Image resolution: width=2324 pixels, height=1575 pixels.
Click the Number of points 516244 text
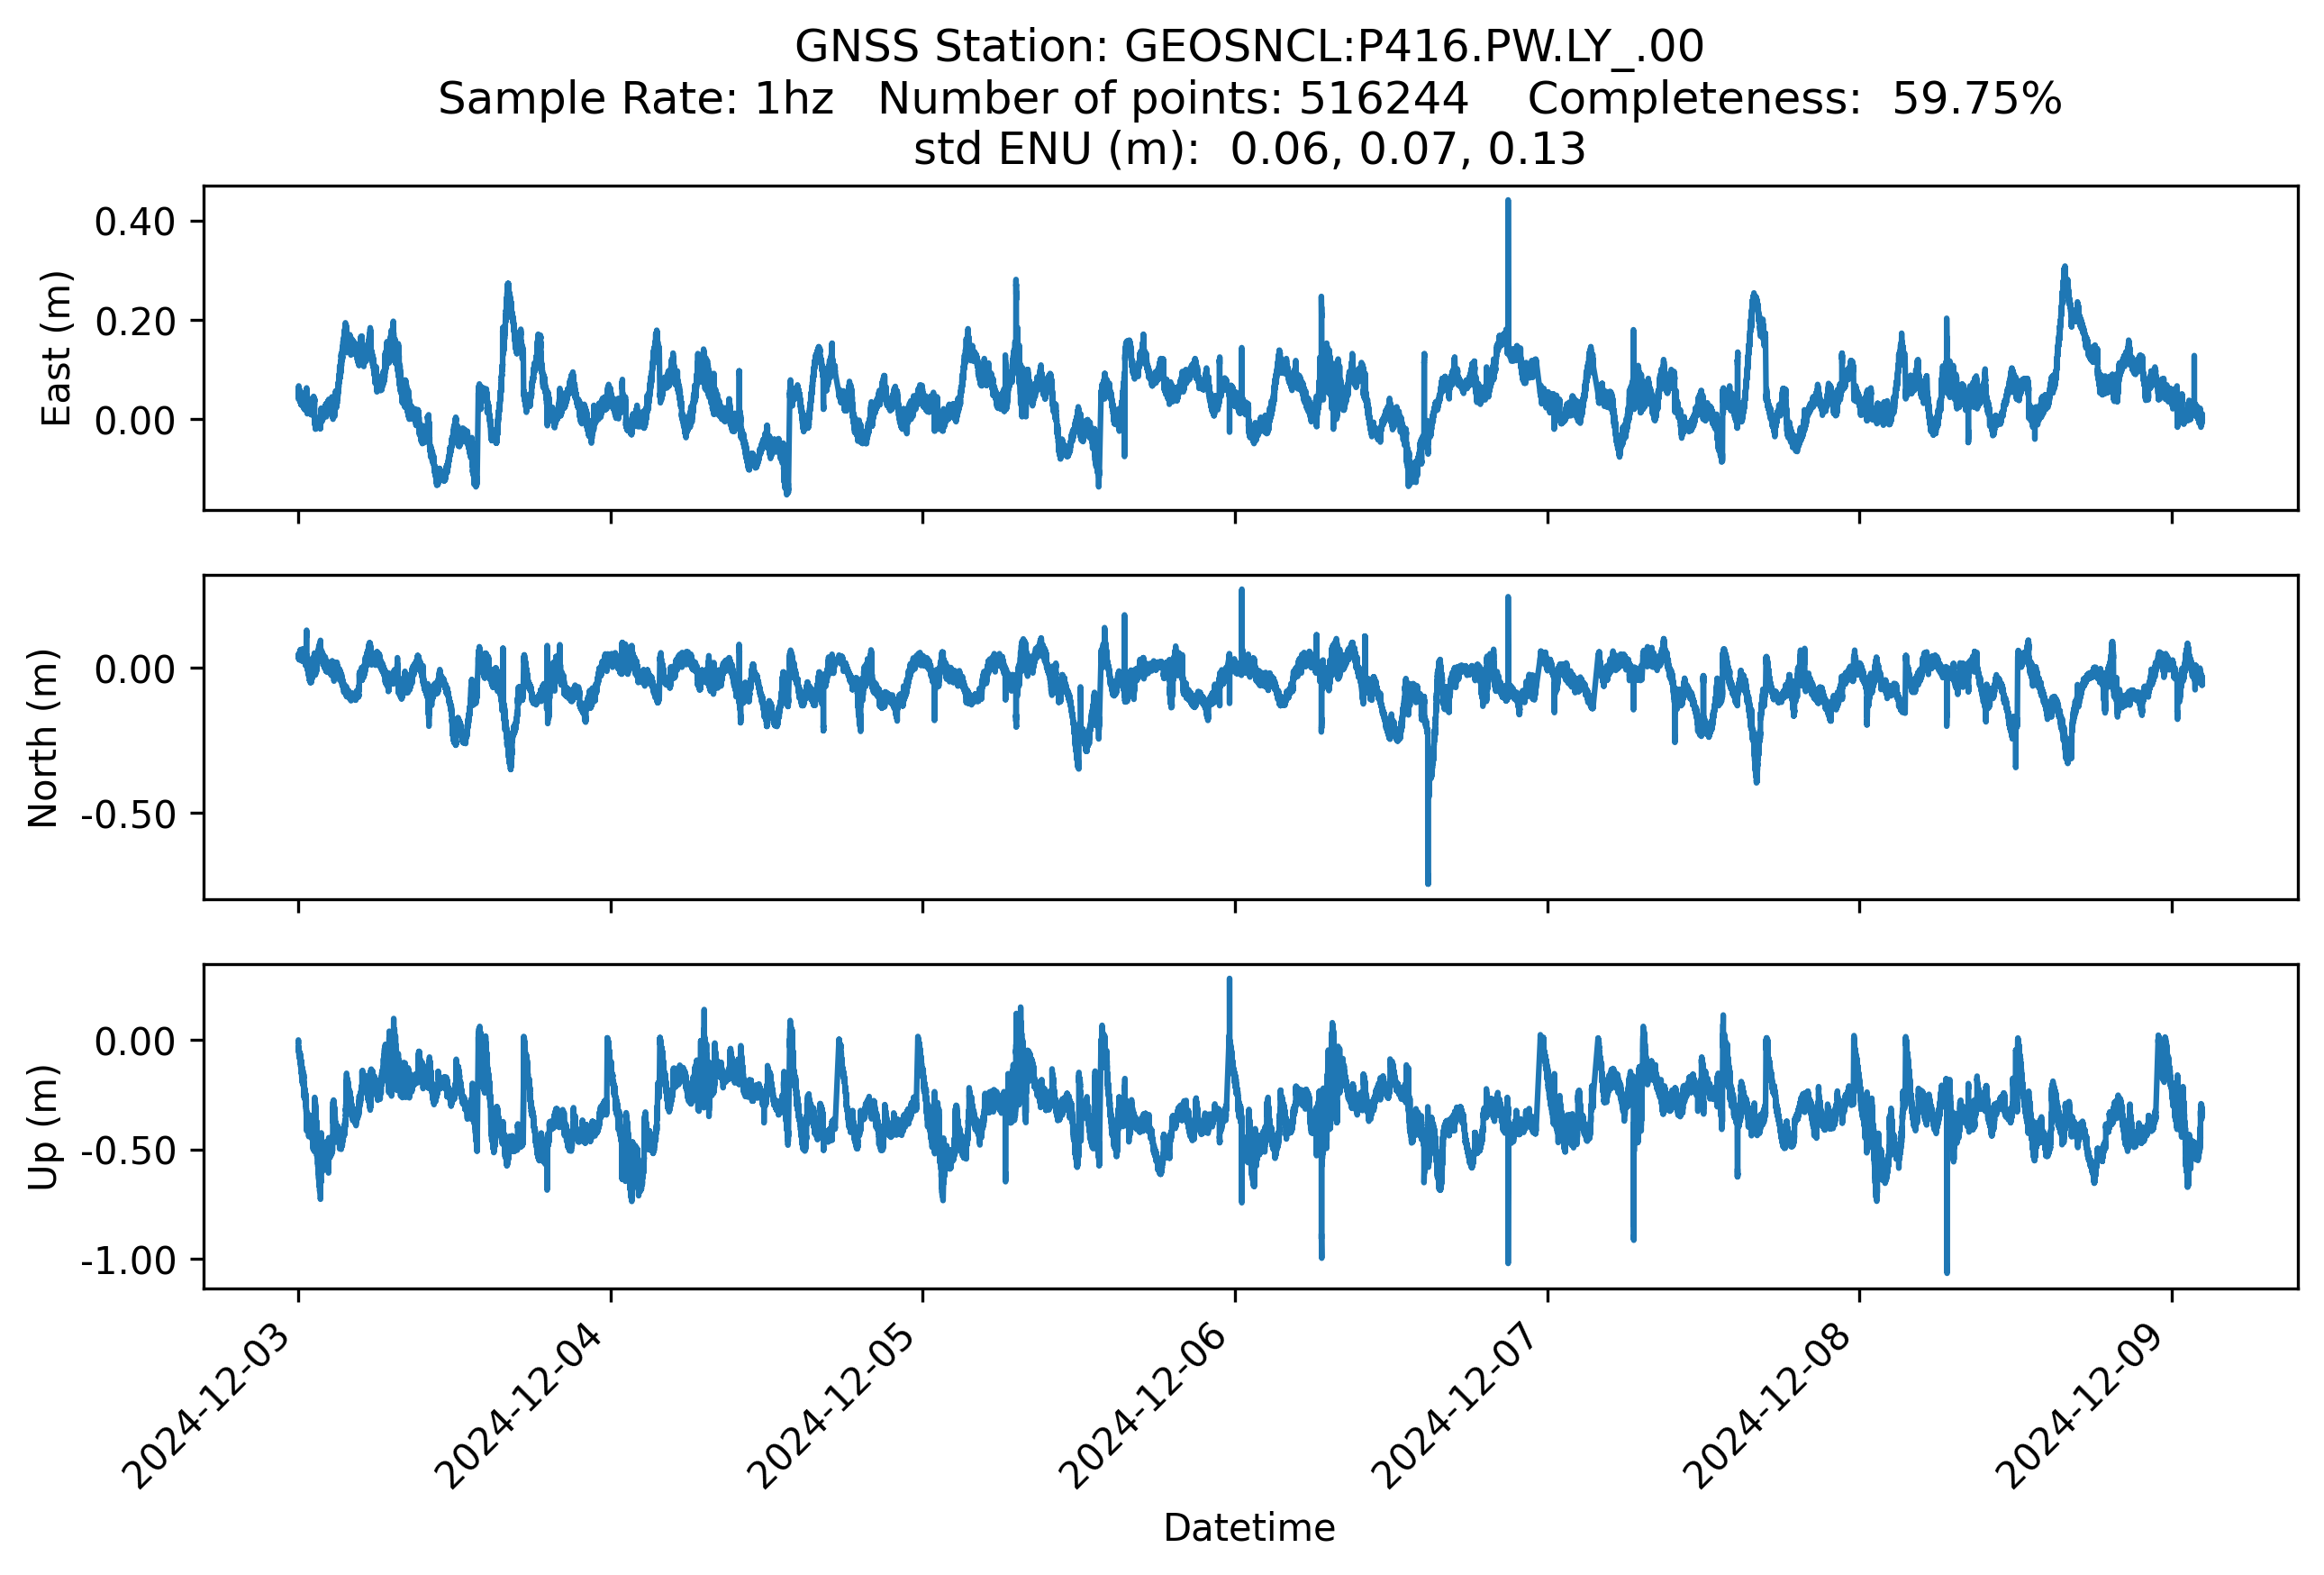pos(1172,98)
